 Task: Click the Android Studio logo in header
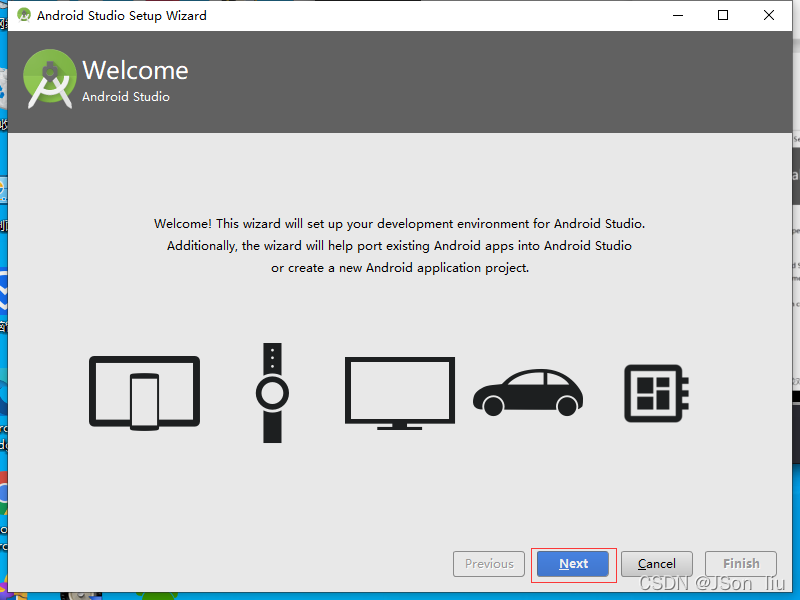point(49,79)
